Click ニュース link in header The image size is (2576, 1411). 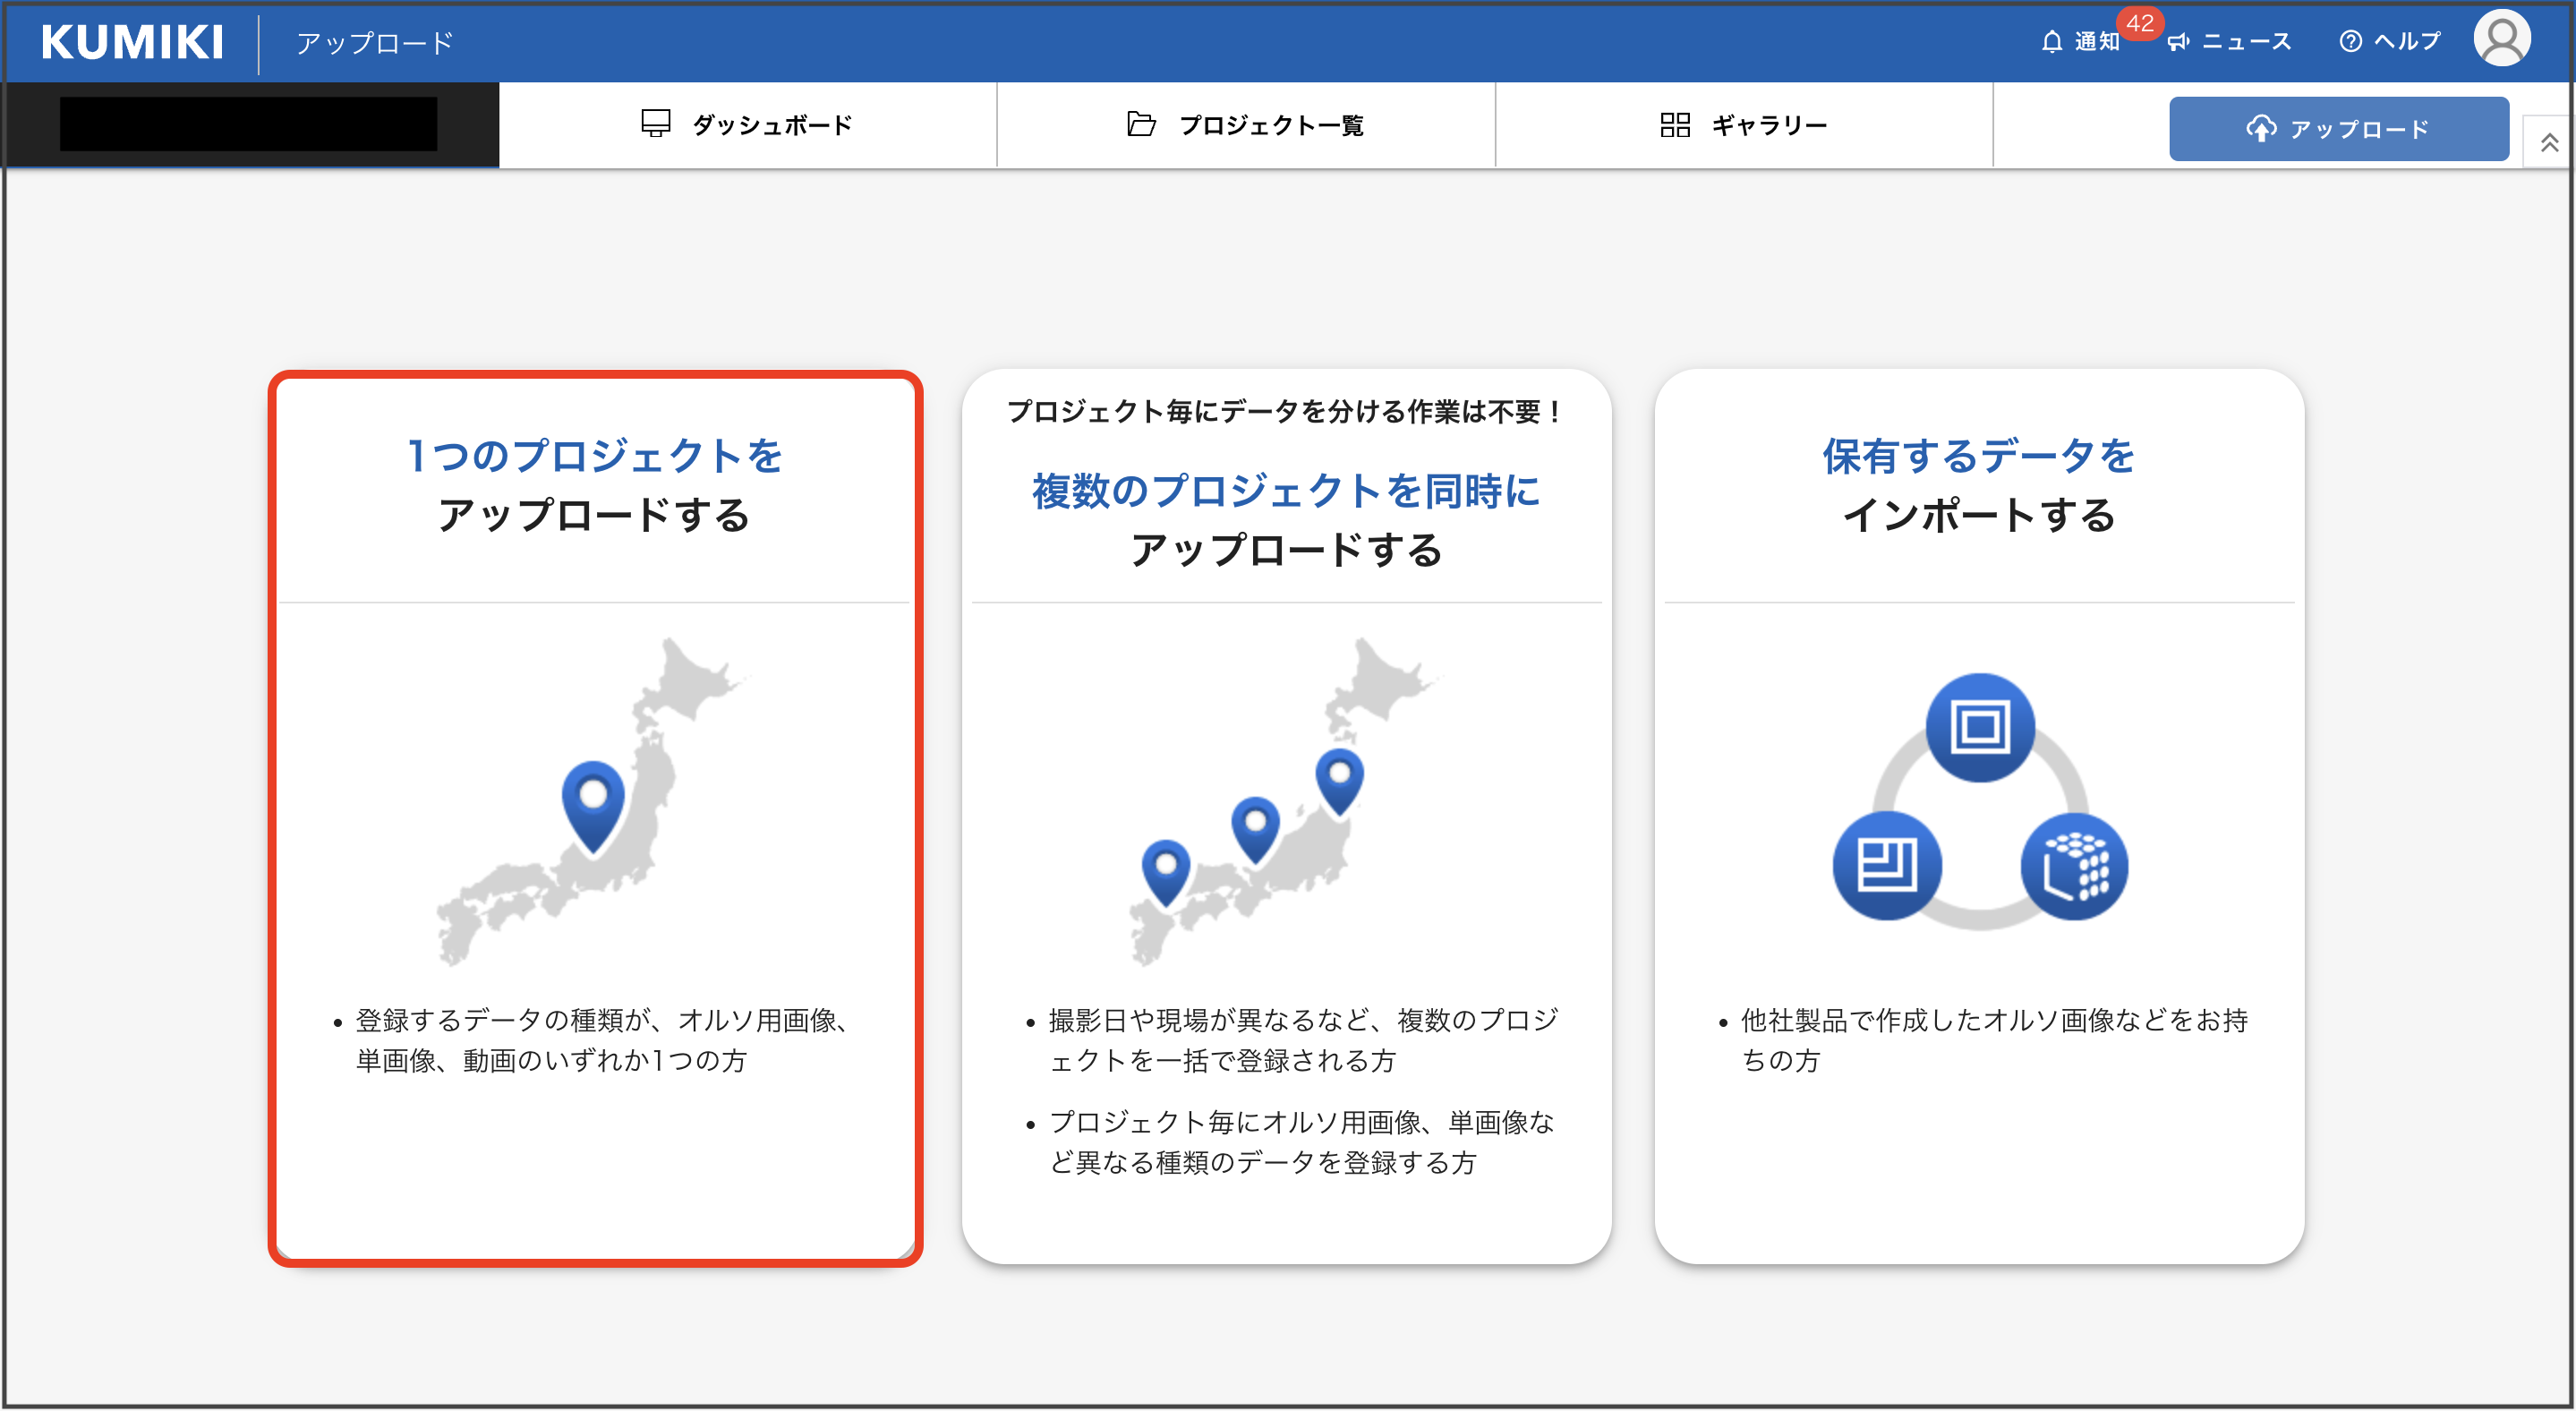point(2246,42)
